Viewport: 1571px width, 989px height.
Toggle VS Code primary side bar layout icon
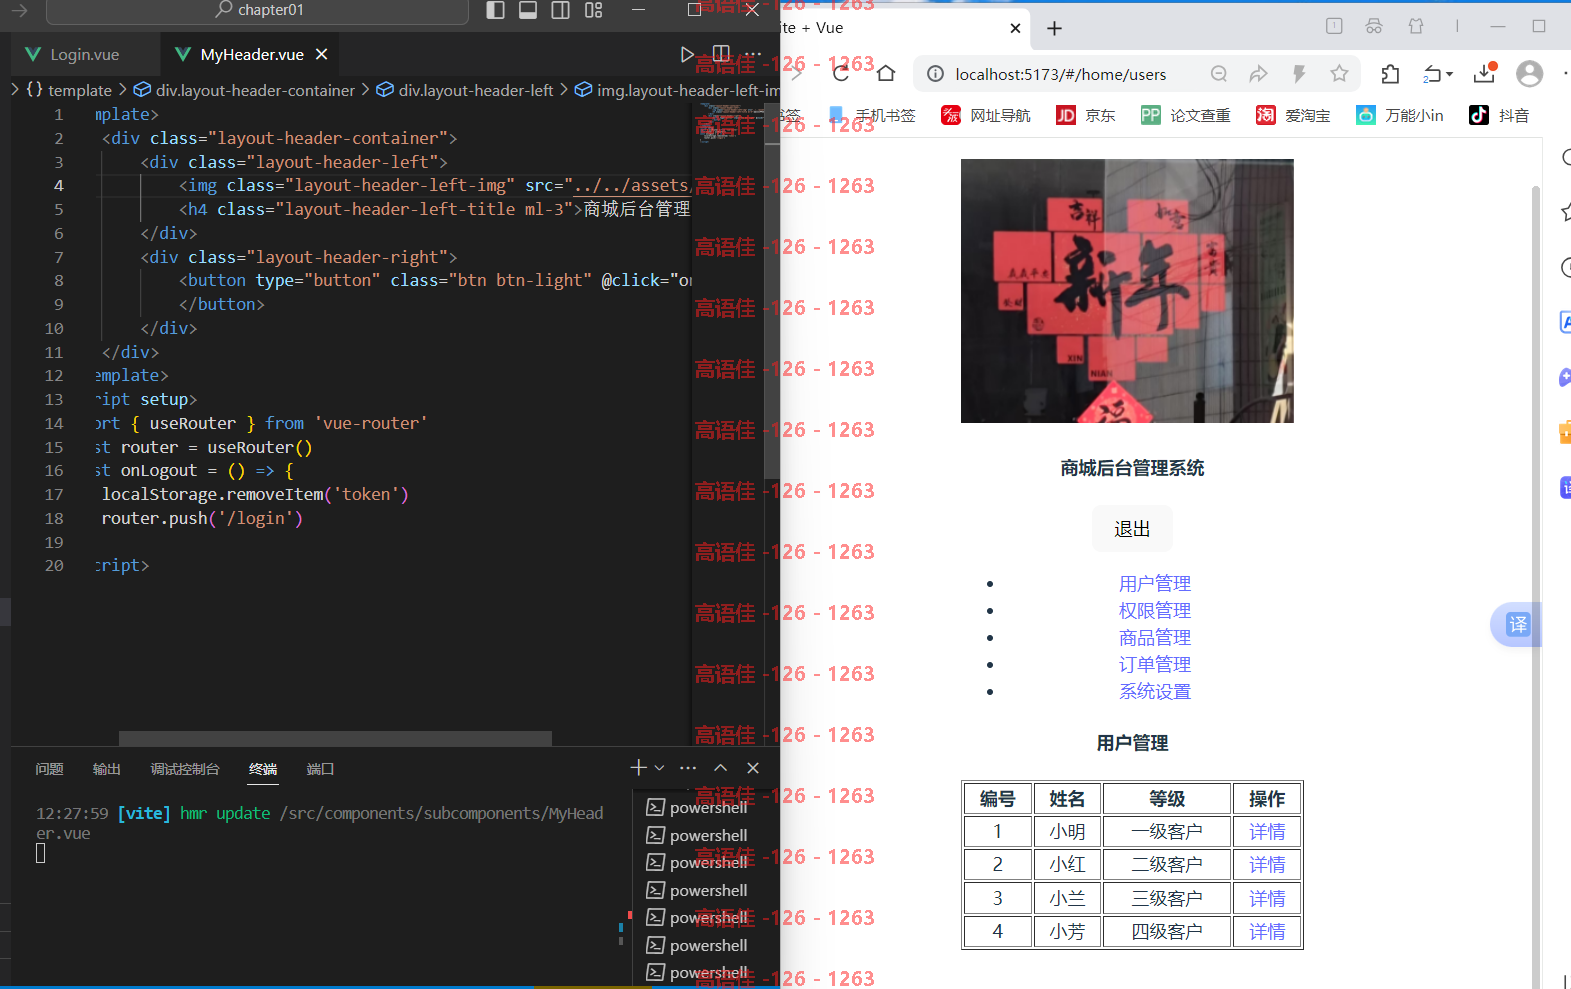click(x=495, y=10)
